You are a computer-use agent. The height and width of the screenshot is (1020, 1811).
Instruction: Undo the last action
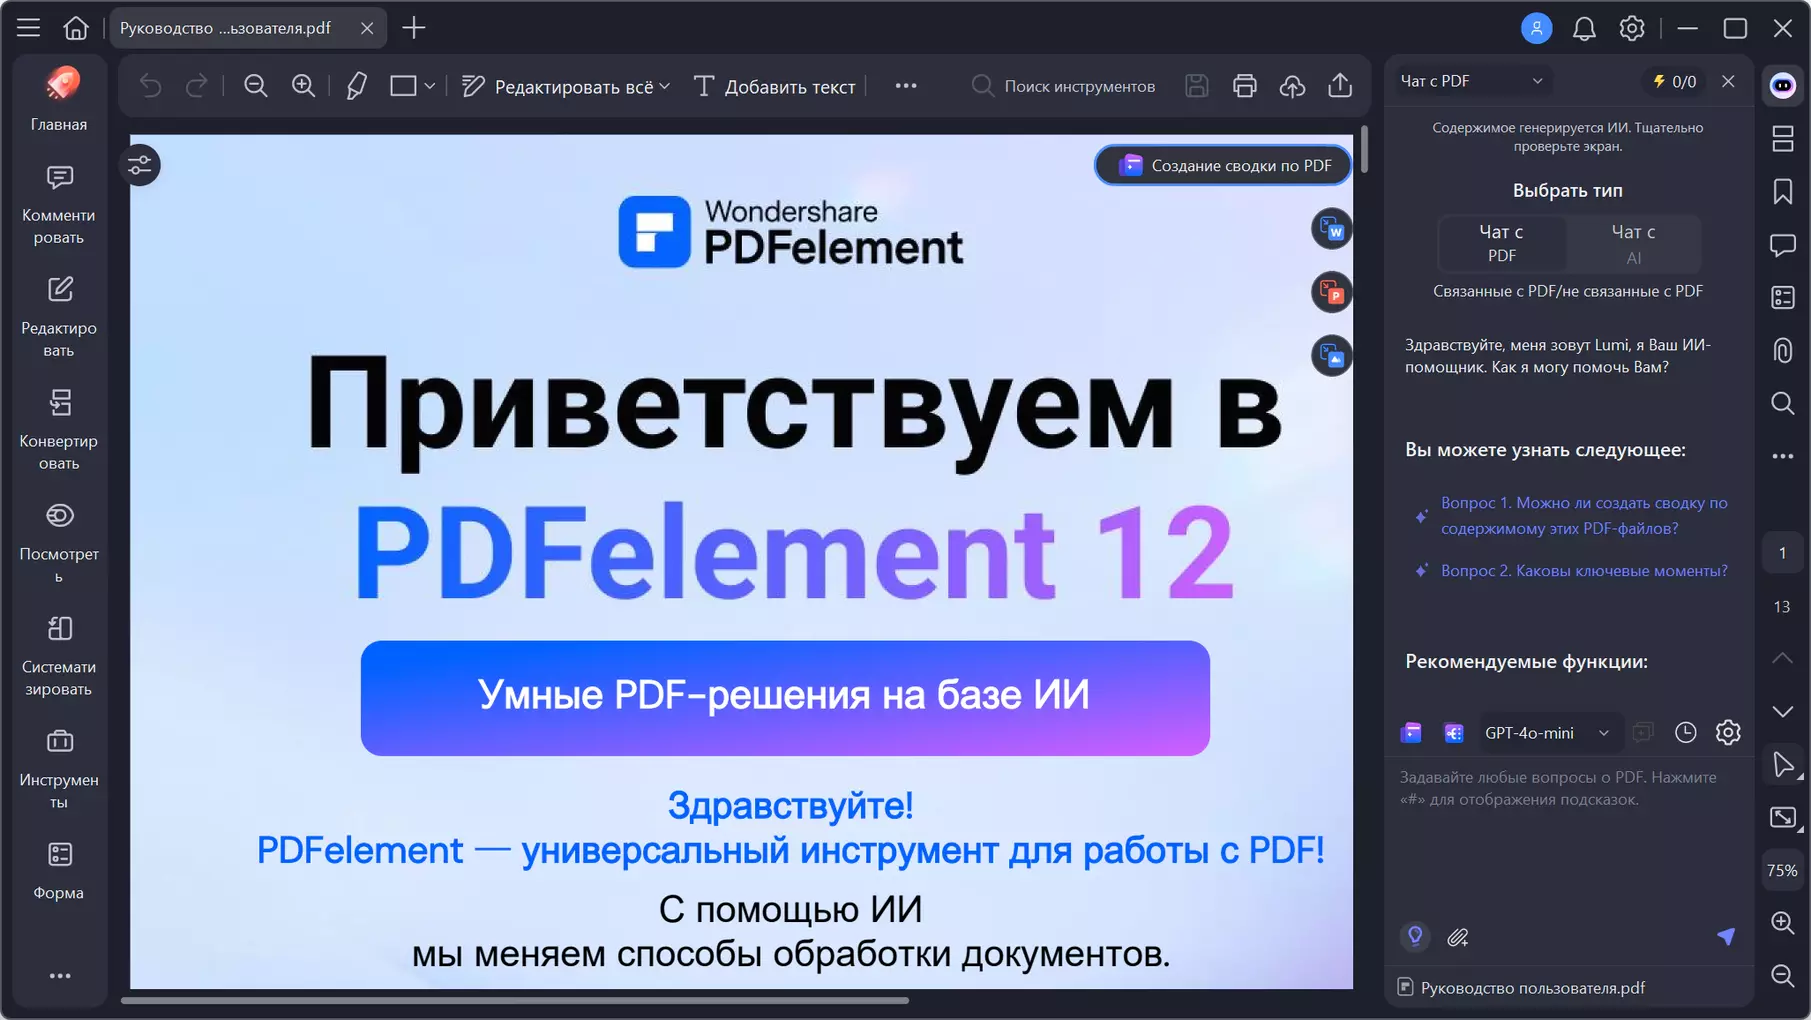click(150, 86)
